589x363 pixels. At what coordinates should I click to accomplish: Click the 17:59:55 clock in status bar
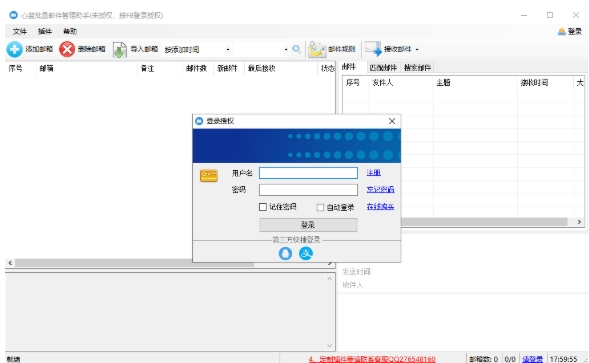tap(563, 359)
